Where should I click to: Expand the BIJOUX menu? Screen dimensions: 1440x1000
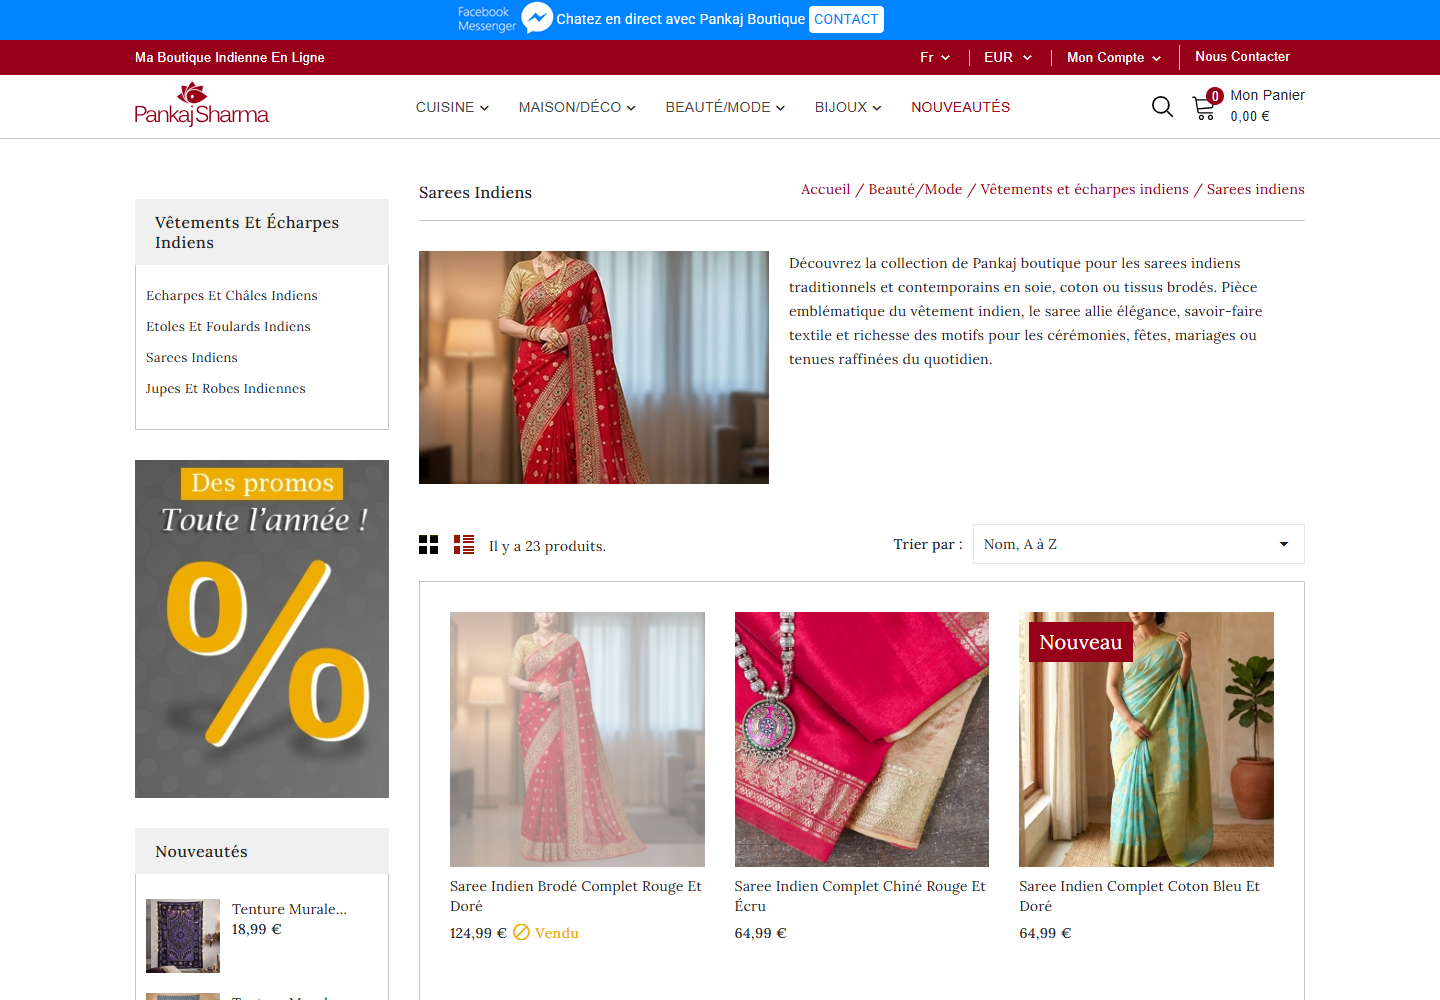[848, 107]
